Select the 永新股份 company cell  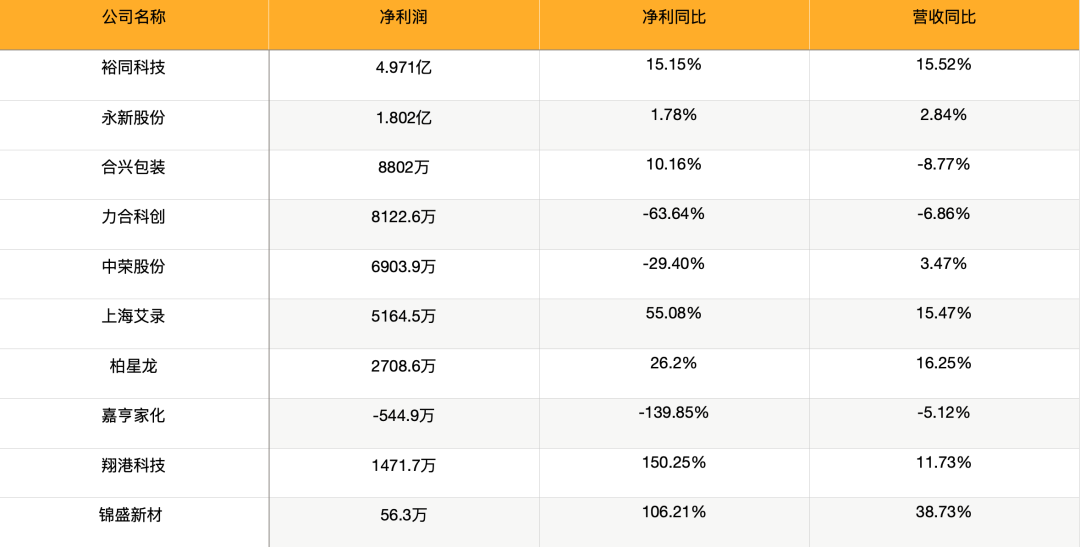[x=134, y=117]
